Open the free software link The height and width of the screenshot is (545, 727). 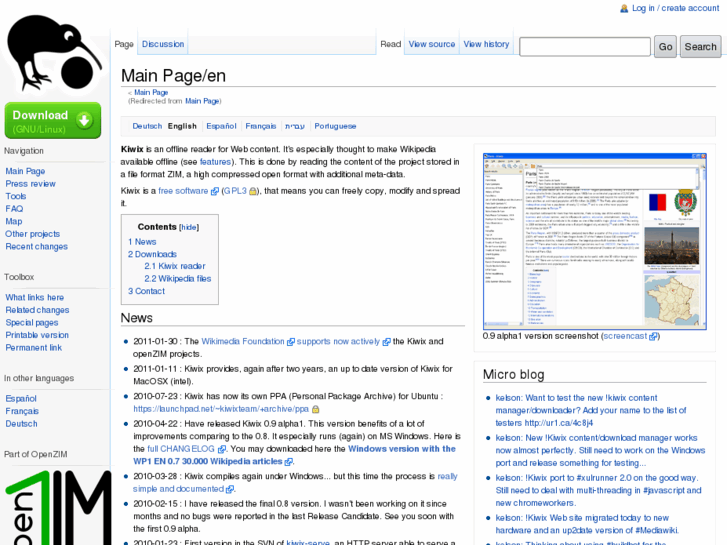tap(183, 191)
